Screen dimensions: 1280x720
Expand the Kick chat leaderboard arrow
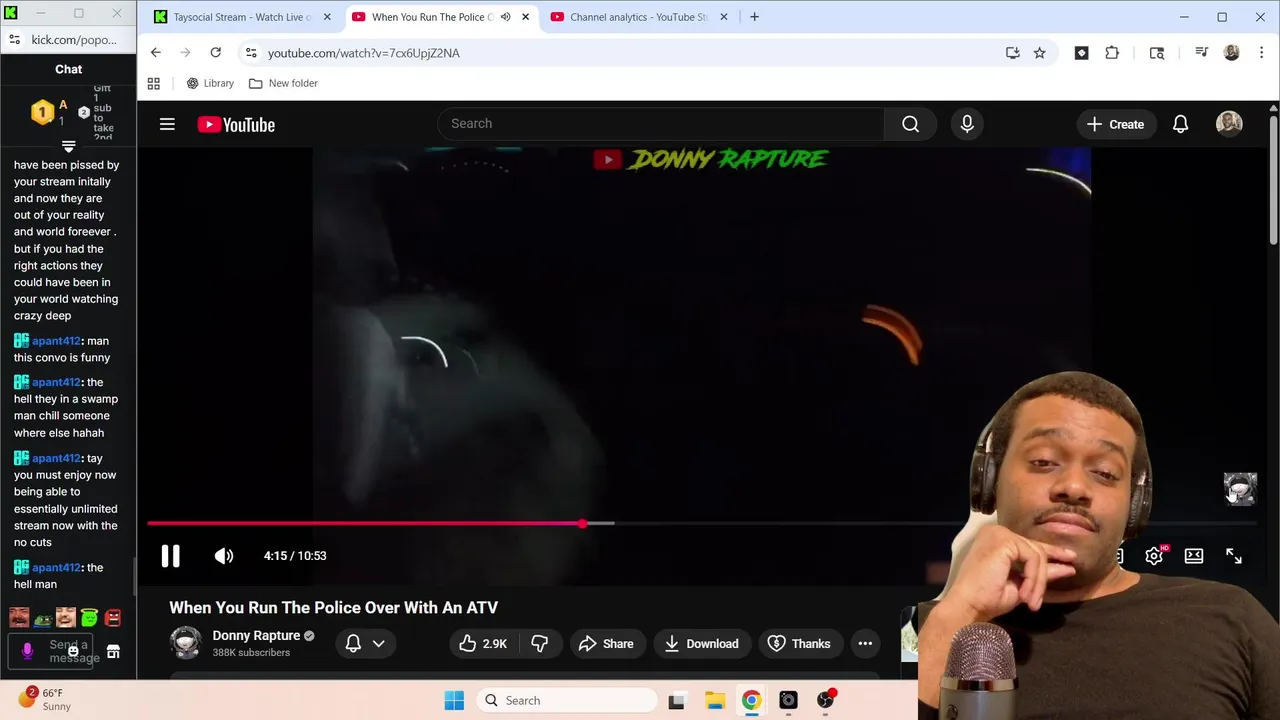click(x=68, y=147)
